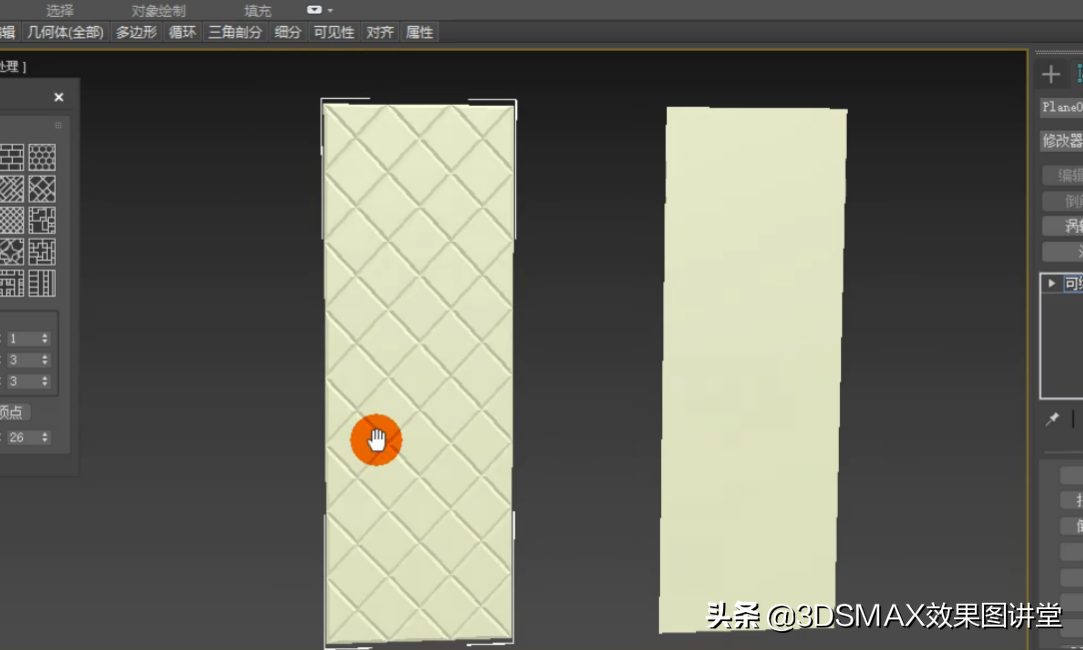Open the 几何体(全部) ribbon panel
This screenshot has height=650, width=1083.
pyautogui.click(x=65, y=32)
